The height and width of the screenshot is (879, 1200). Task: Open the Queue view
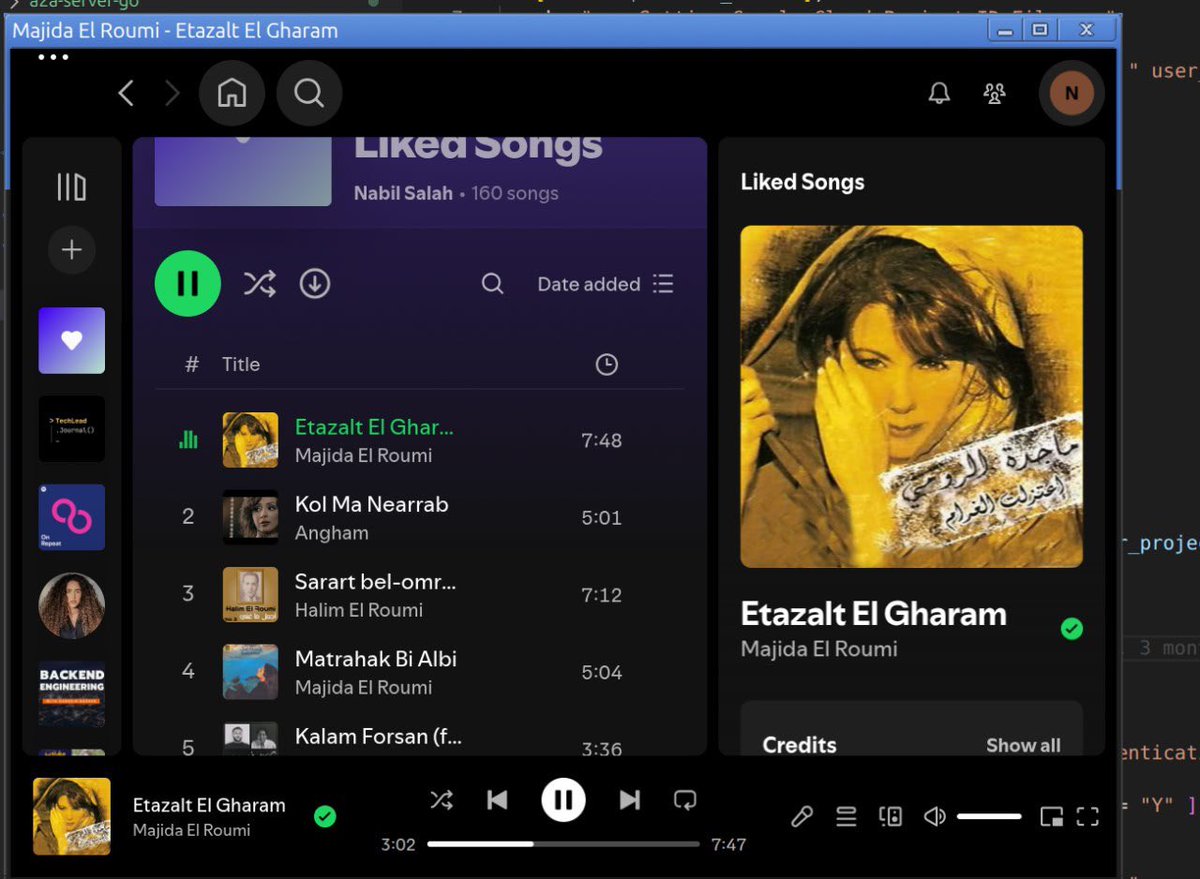tap(846, 817)
